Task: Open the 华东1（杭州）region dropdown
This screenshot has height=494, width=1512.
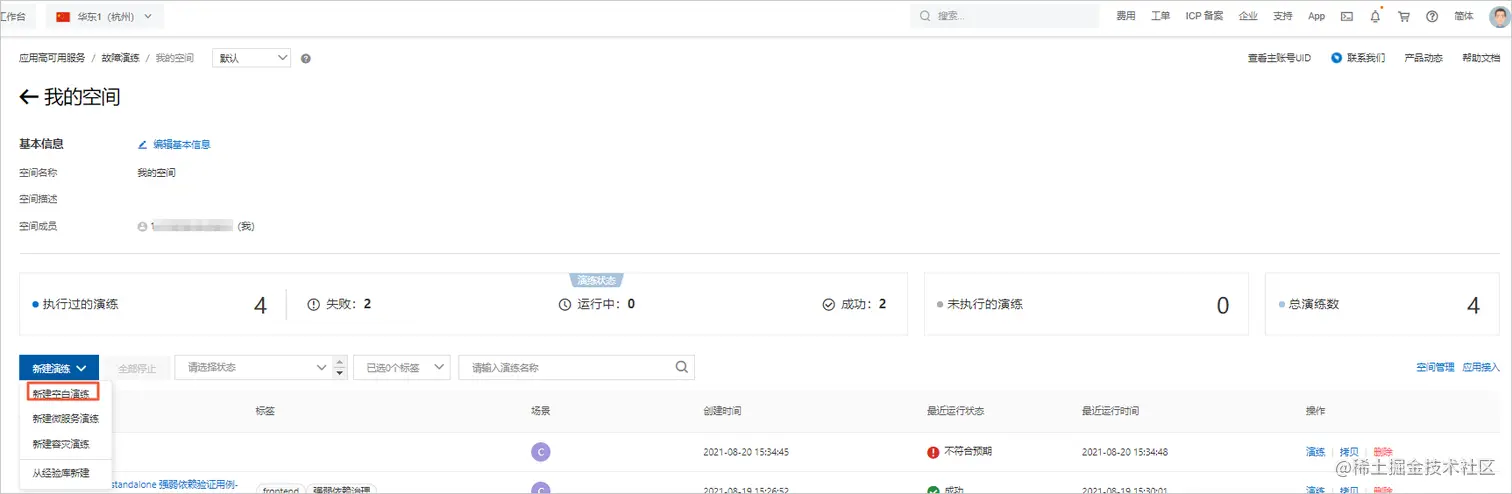Action: click(x=106, y=16)
